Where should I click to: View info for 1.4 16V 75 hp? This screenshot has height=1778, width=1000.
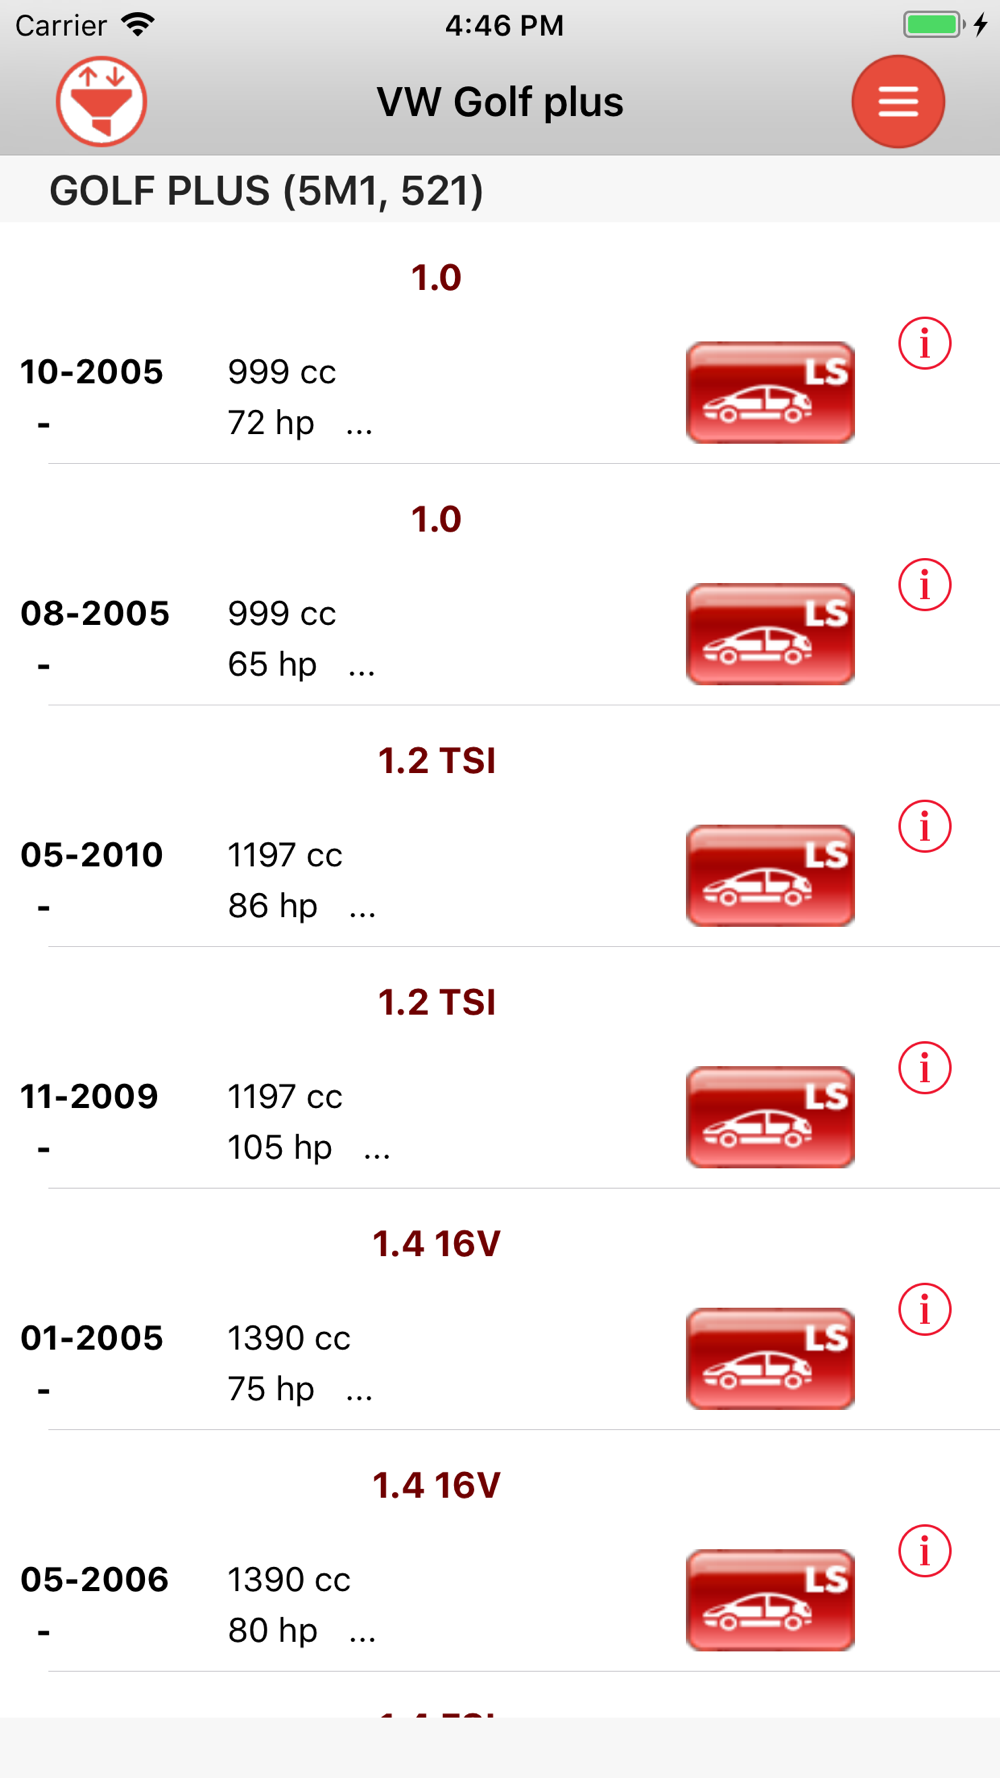(x=924, y=1310)
